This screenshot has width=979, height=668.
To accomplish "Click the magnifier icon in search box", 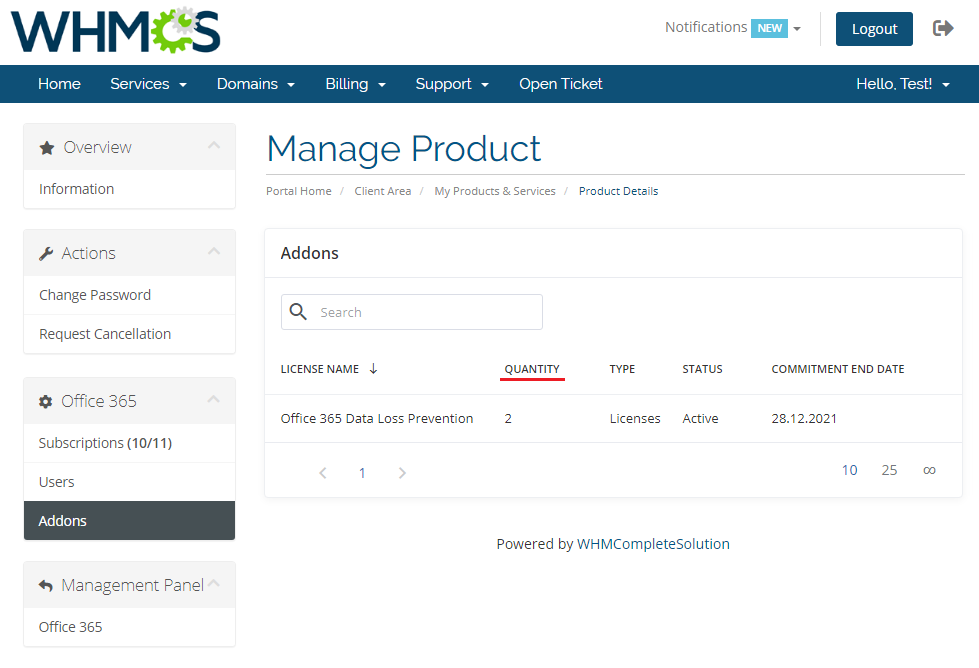I will (298, 312).
